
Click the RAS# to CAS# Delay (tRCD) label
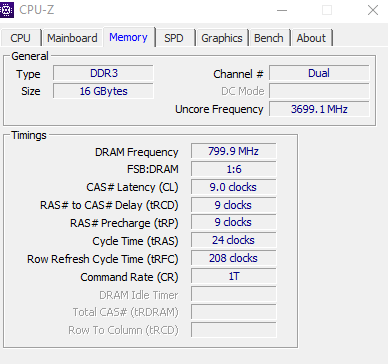coord(109,205)
